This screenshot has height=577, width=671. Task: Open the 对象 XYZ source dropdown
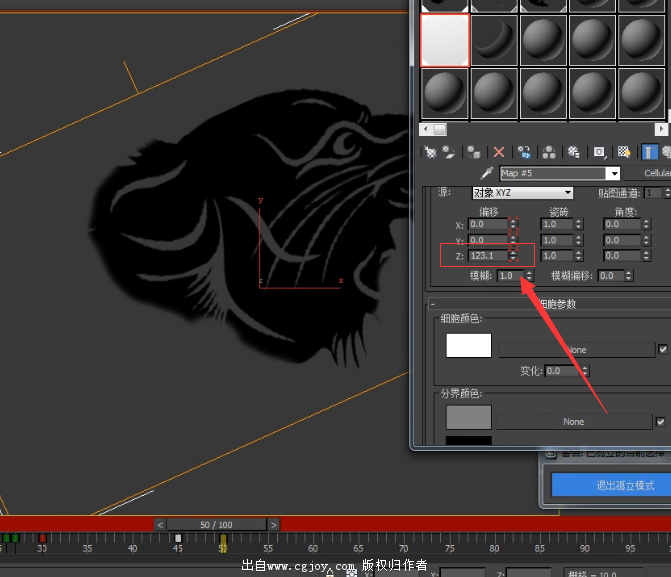[568, 192]
